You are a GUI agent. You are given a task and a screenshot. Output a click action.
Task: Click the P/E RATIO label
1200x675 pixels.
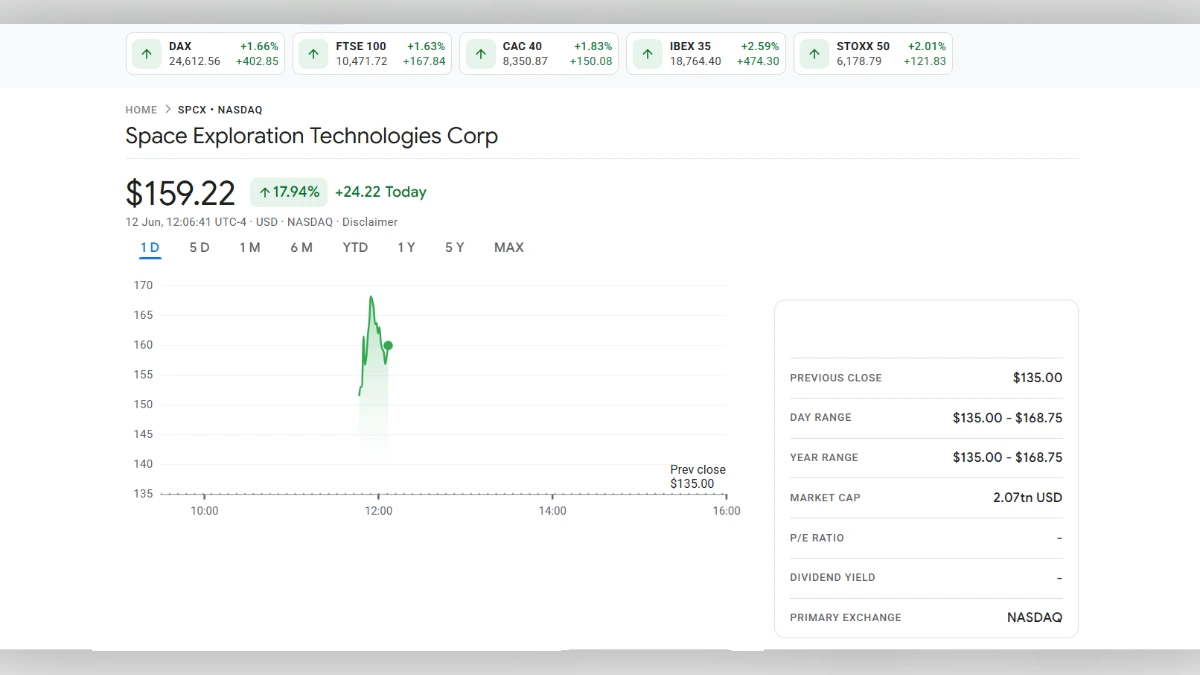(x=817, y=538)
